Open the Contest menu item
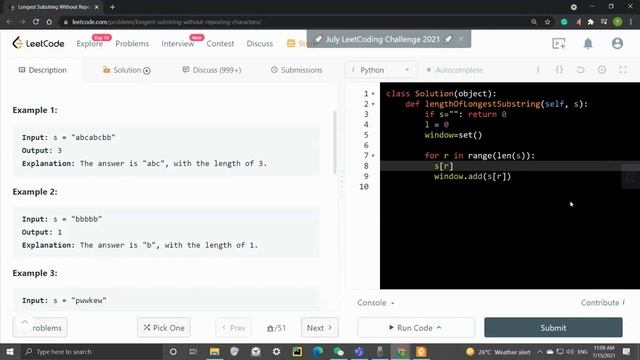This screenshot has width=640, height=360. click(x=220, y=44)
